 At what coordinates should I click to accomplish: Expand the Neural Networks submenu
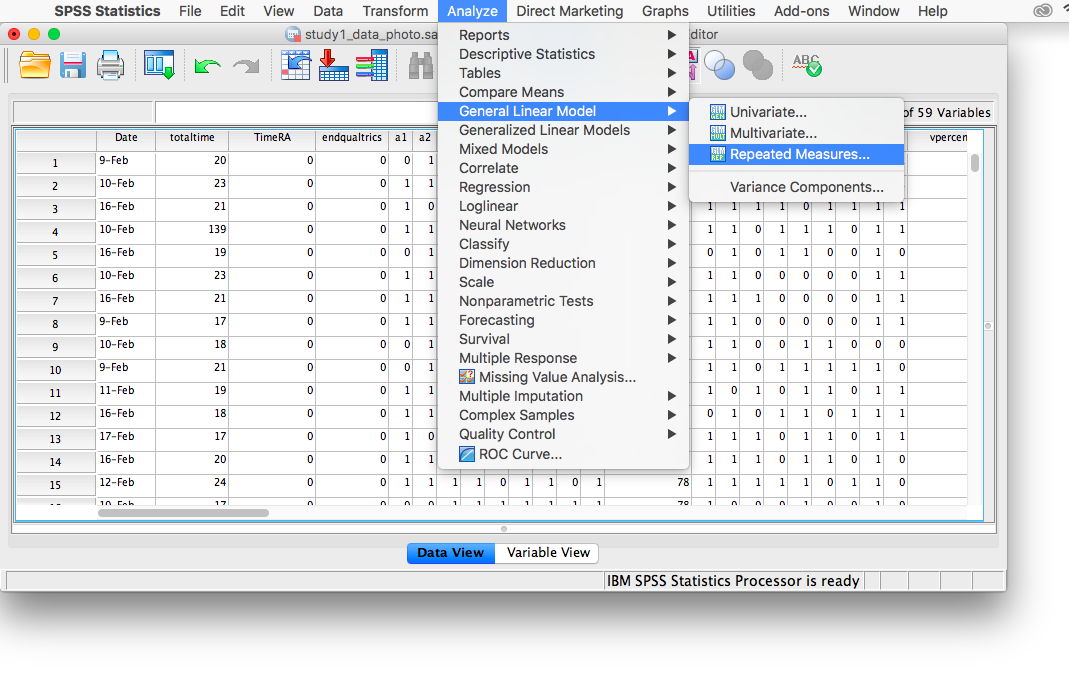(x=563, y=226)
